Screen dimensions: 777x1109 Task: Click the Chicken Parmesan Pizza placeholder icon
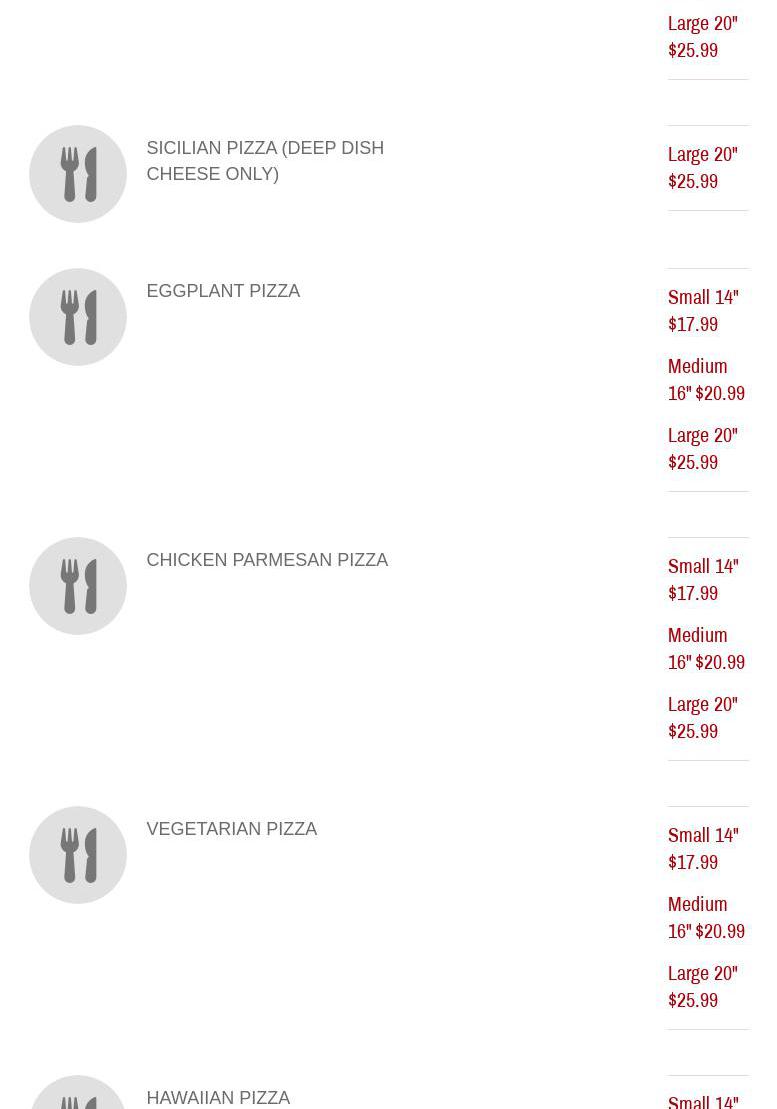[x=78, y=586]
